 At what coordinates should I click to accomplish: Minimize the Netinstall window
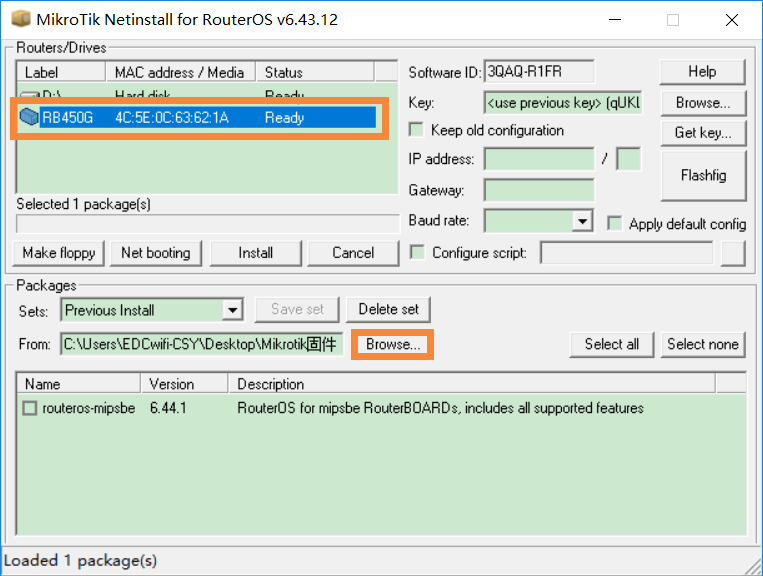615,20
